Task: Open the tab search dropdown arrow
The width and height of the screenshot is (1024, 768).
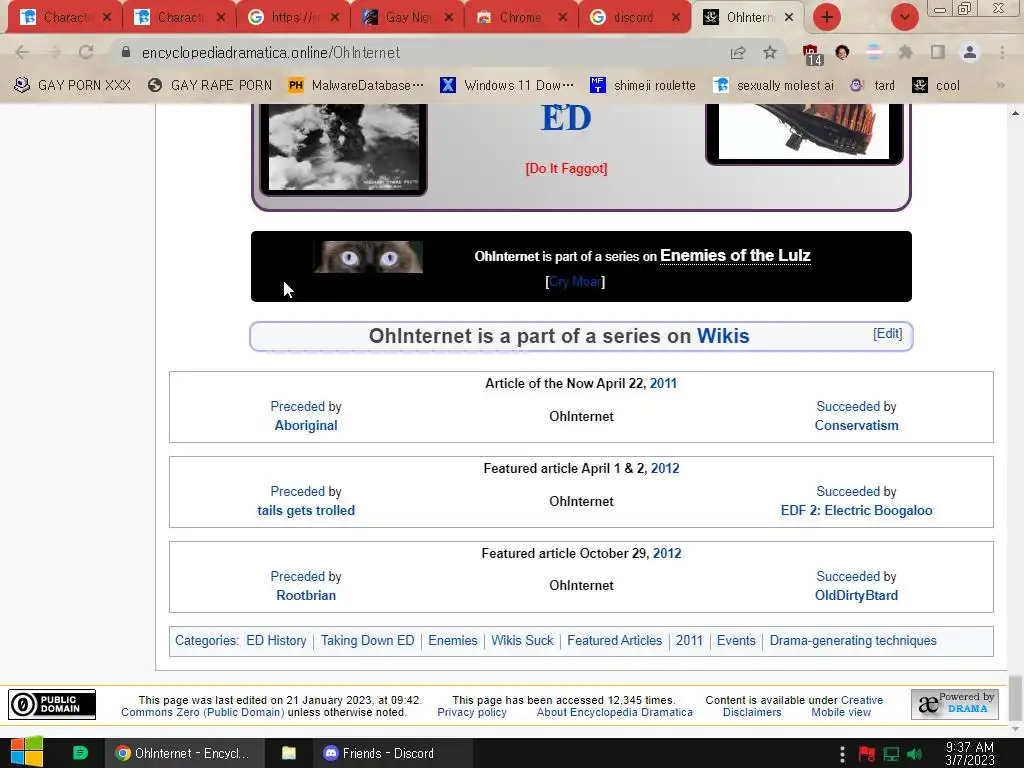Action: 904,17
